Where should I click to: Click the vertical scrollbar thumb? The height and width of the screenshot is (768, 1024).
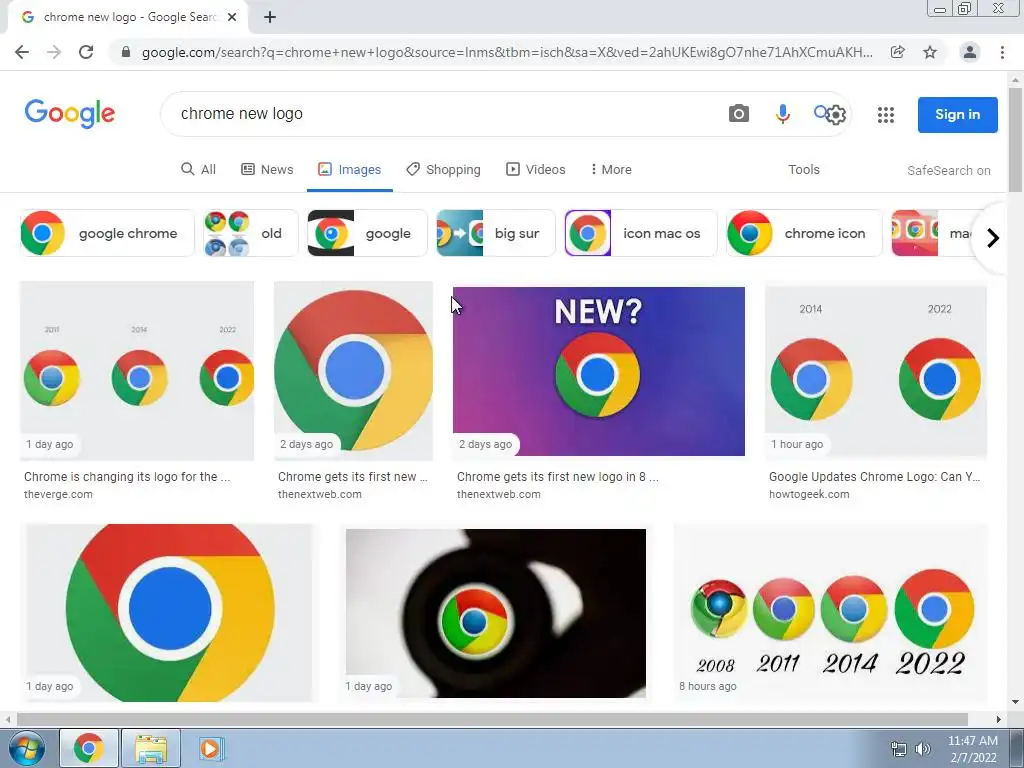point(1015,139)
